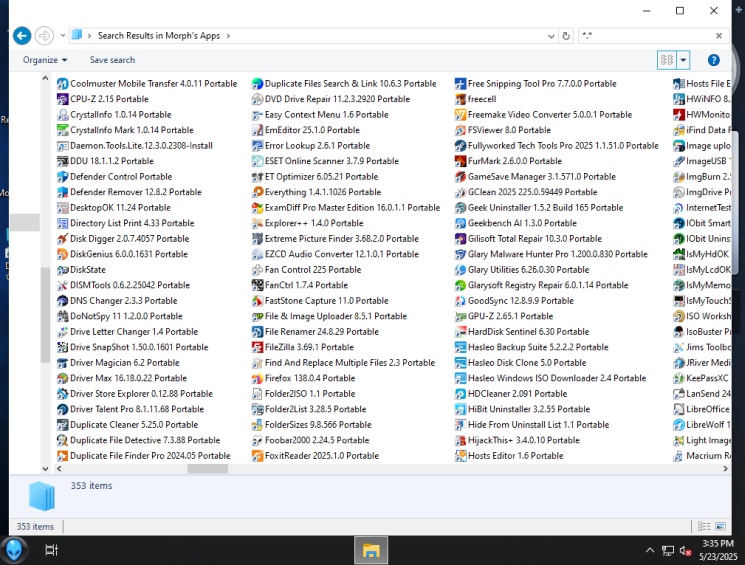This screenshot has height=565, width=745.
Task: Go back using the Back arrow
Action: point(22,36)
